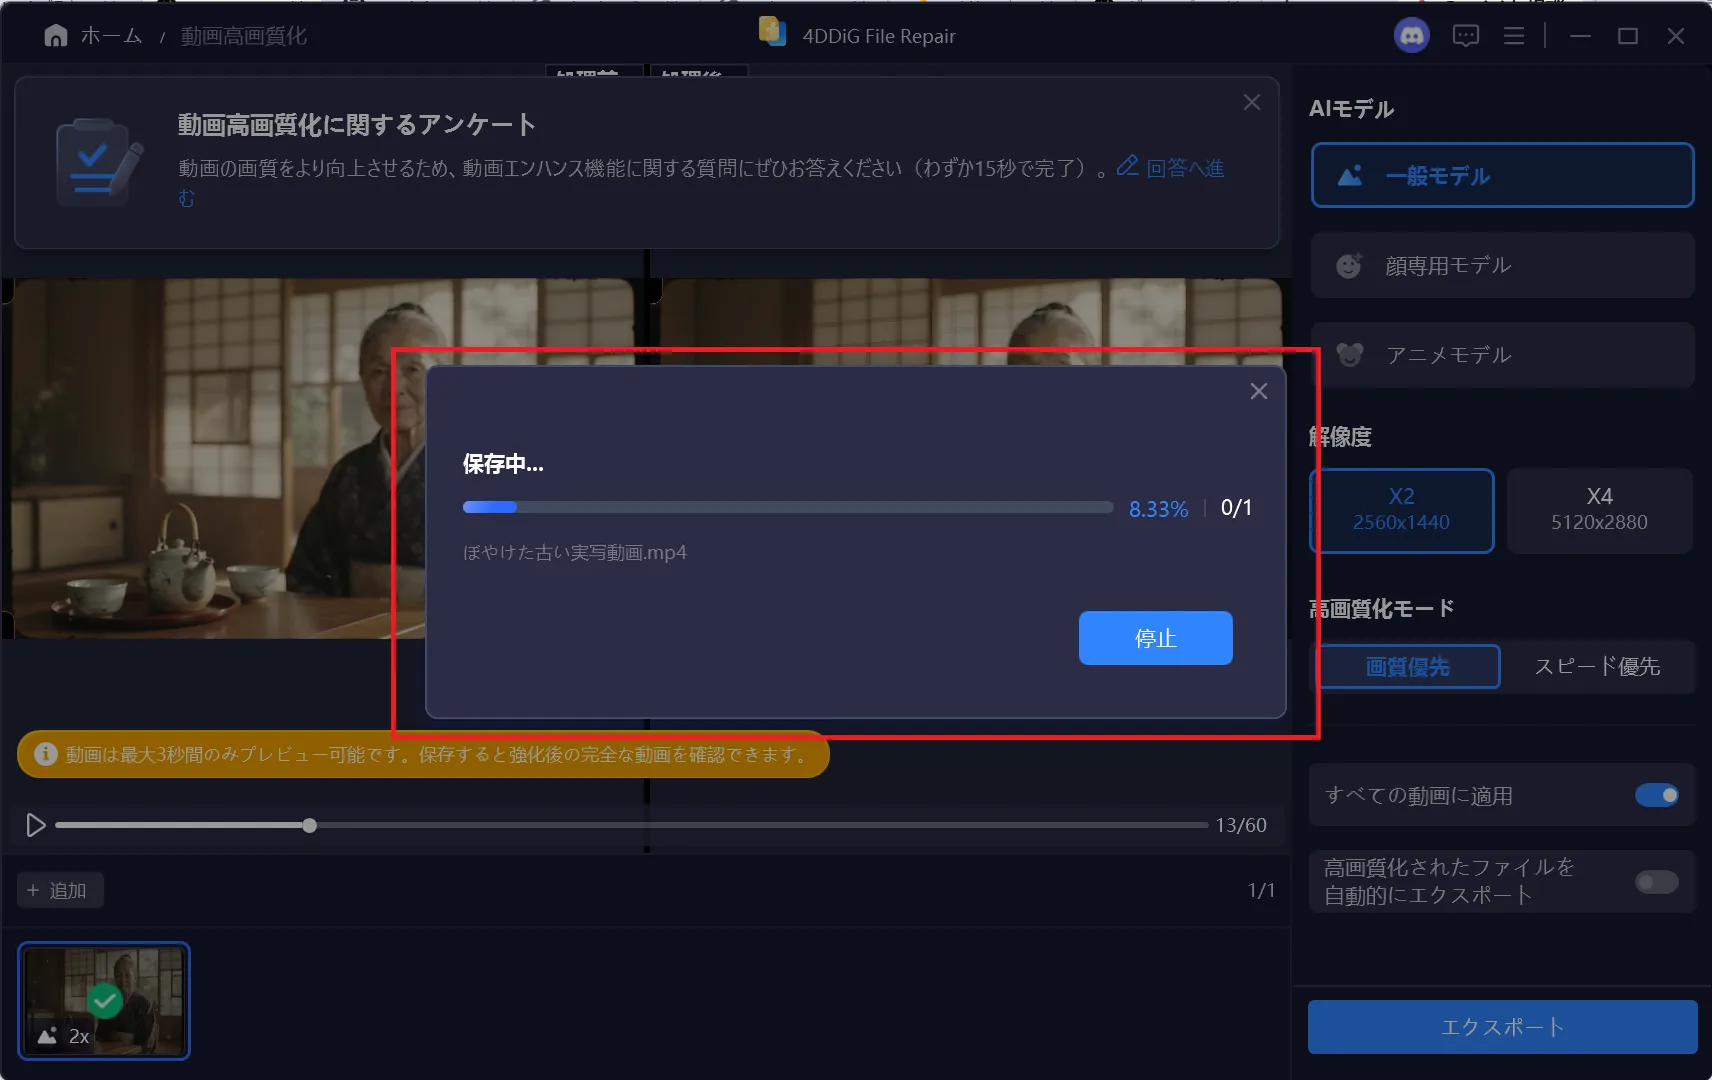Image resolution: width=1712 pixels, height=1080 pixels.
Task: Toggle すべての動画に適用 switch
Action: [x=1656, y=795]
